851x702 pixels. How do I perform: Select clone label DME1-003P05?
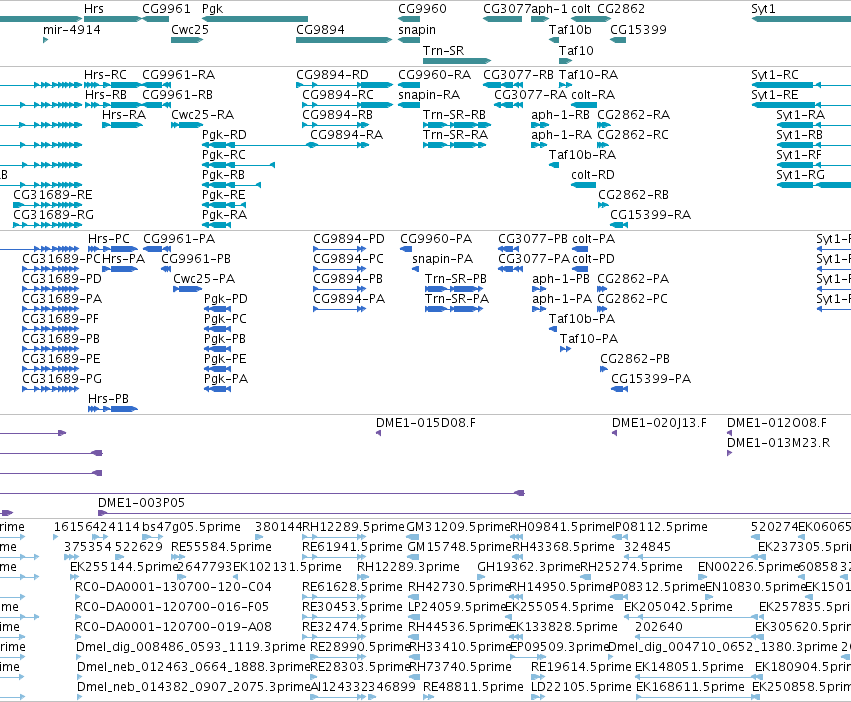(x=141, y=503)
